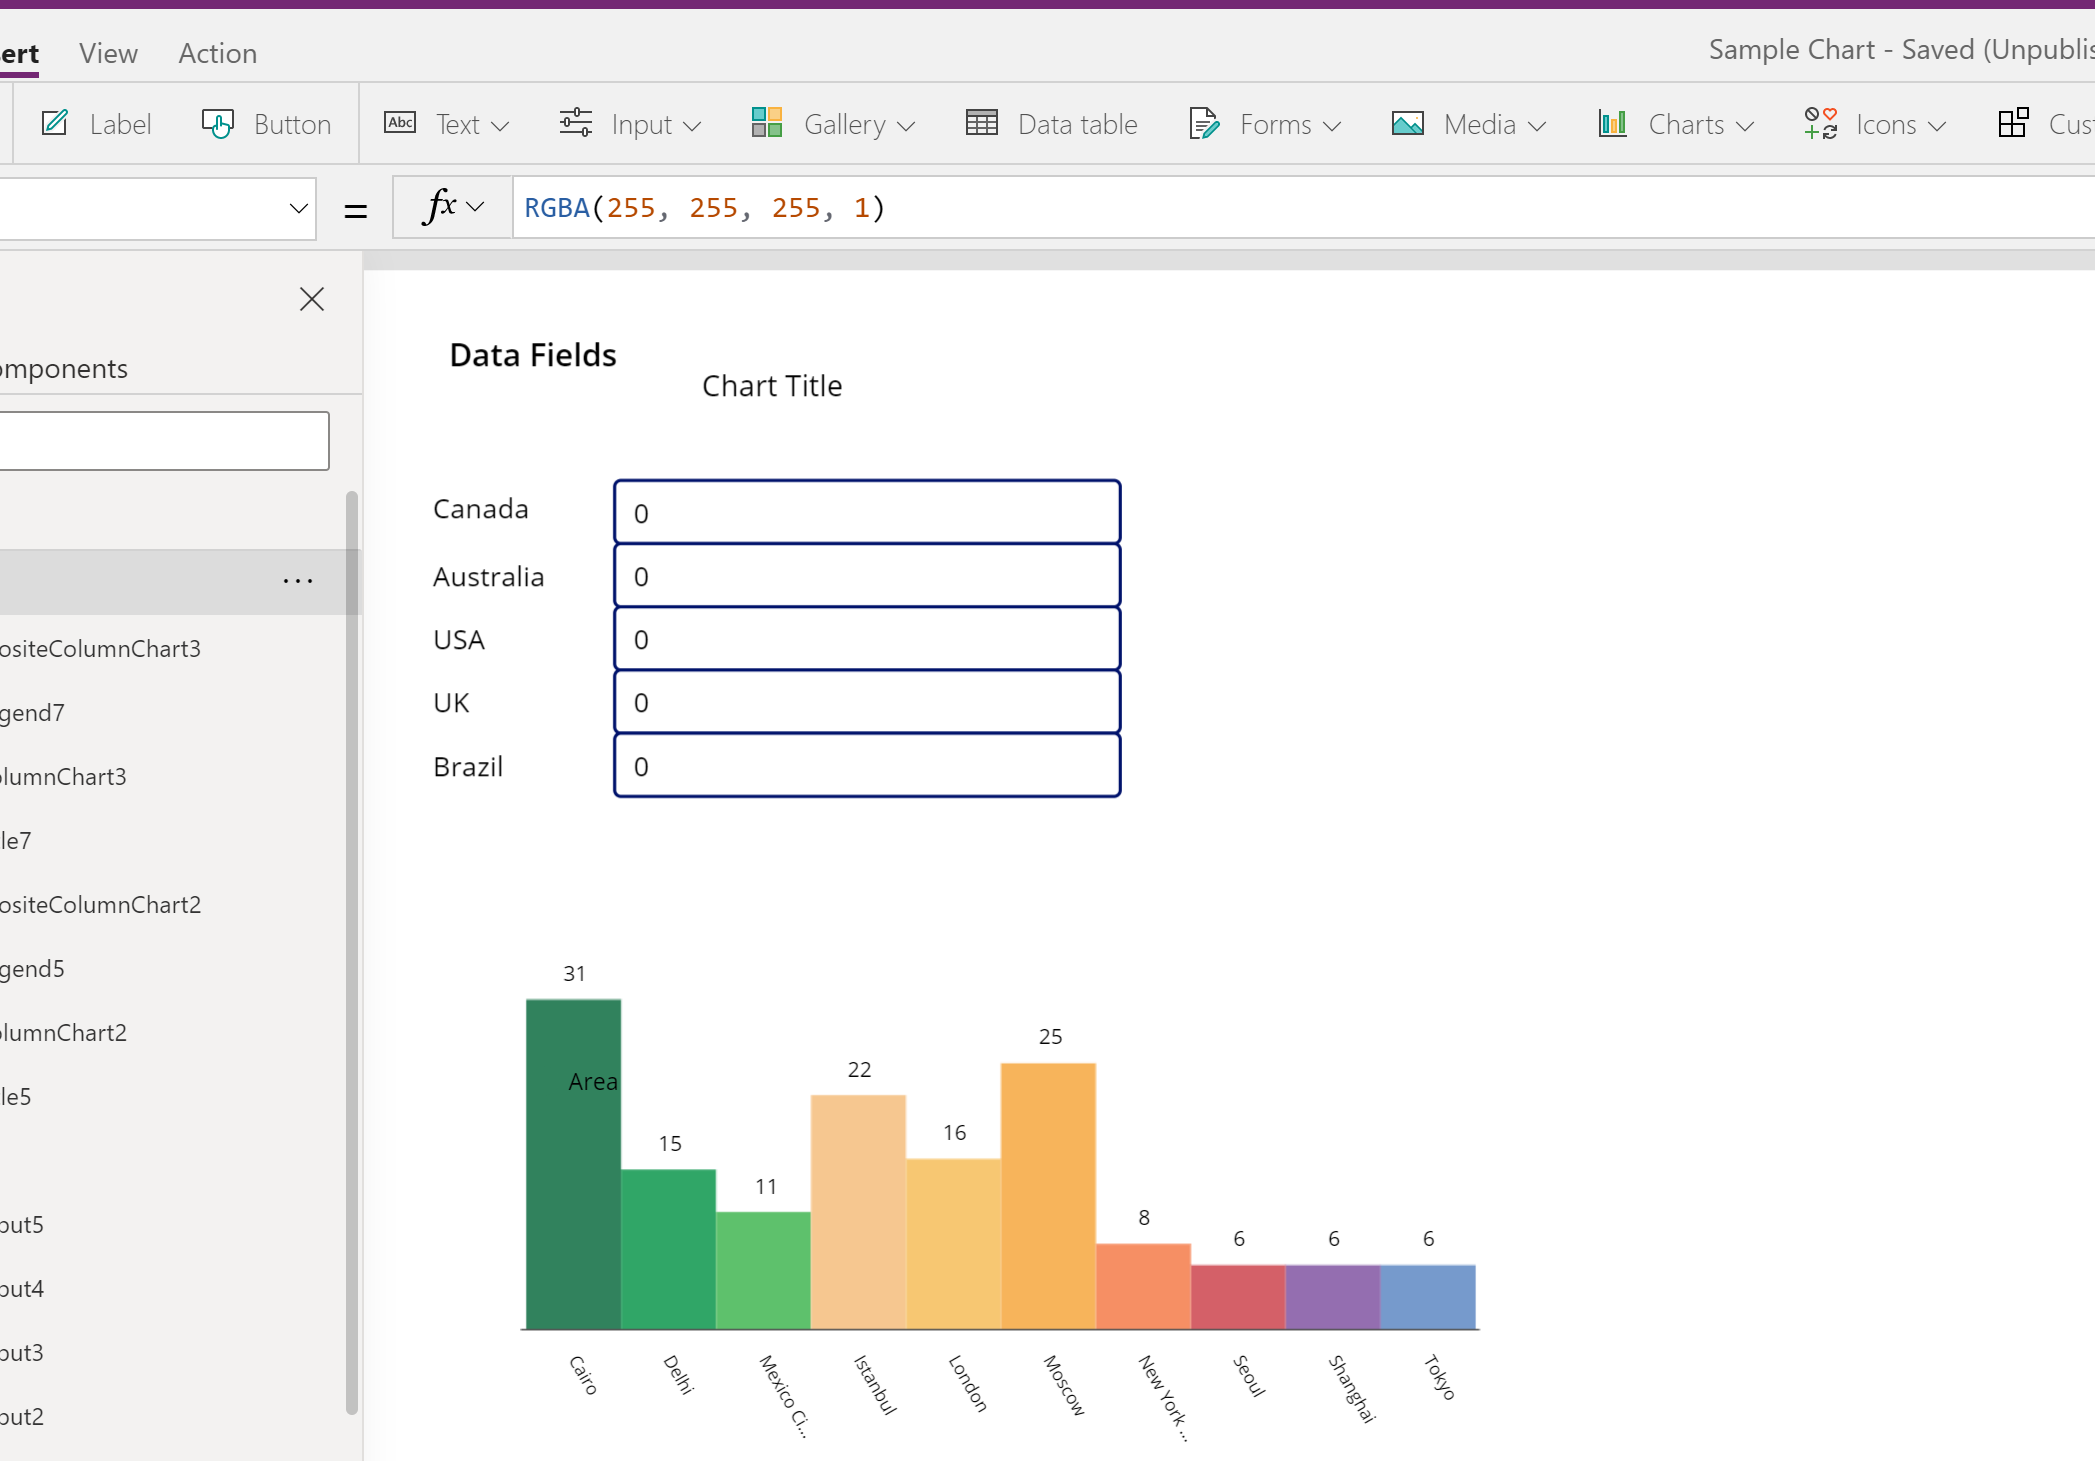
Task: Click the Canada value input field
Action: tap(866, 511)
